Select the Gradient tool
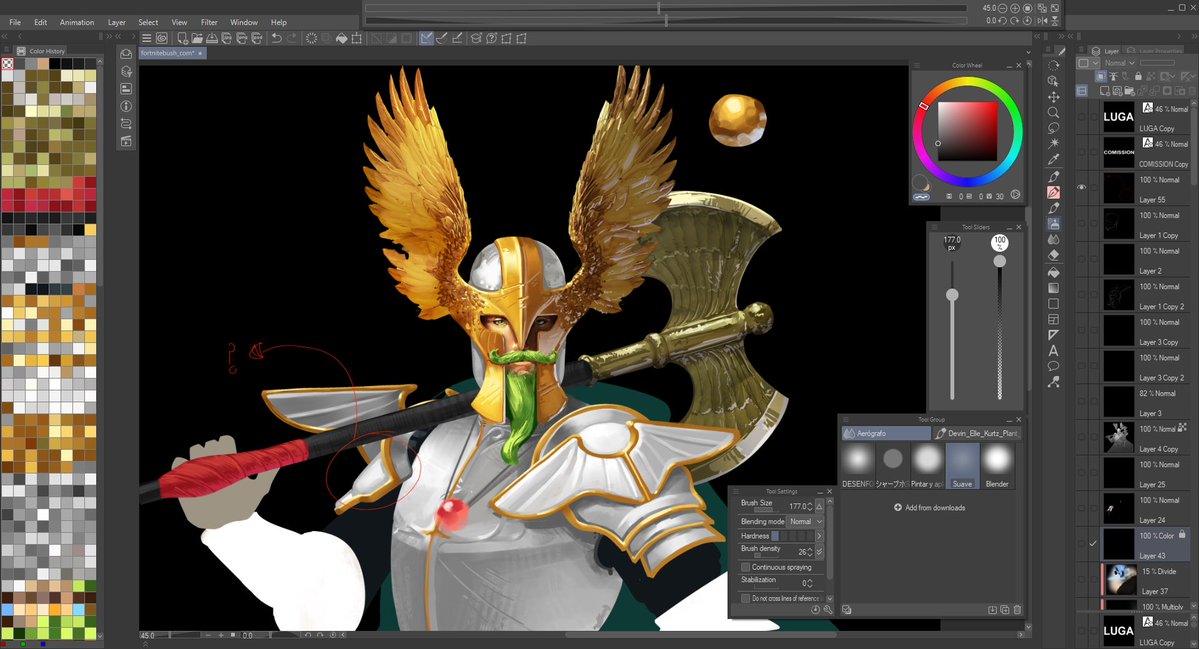This screenshot has height=649, width=1199. [x=1053, y=287]
